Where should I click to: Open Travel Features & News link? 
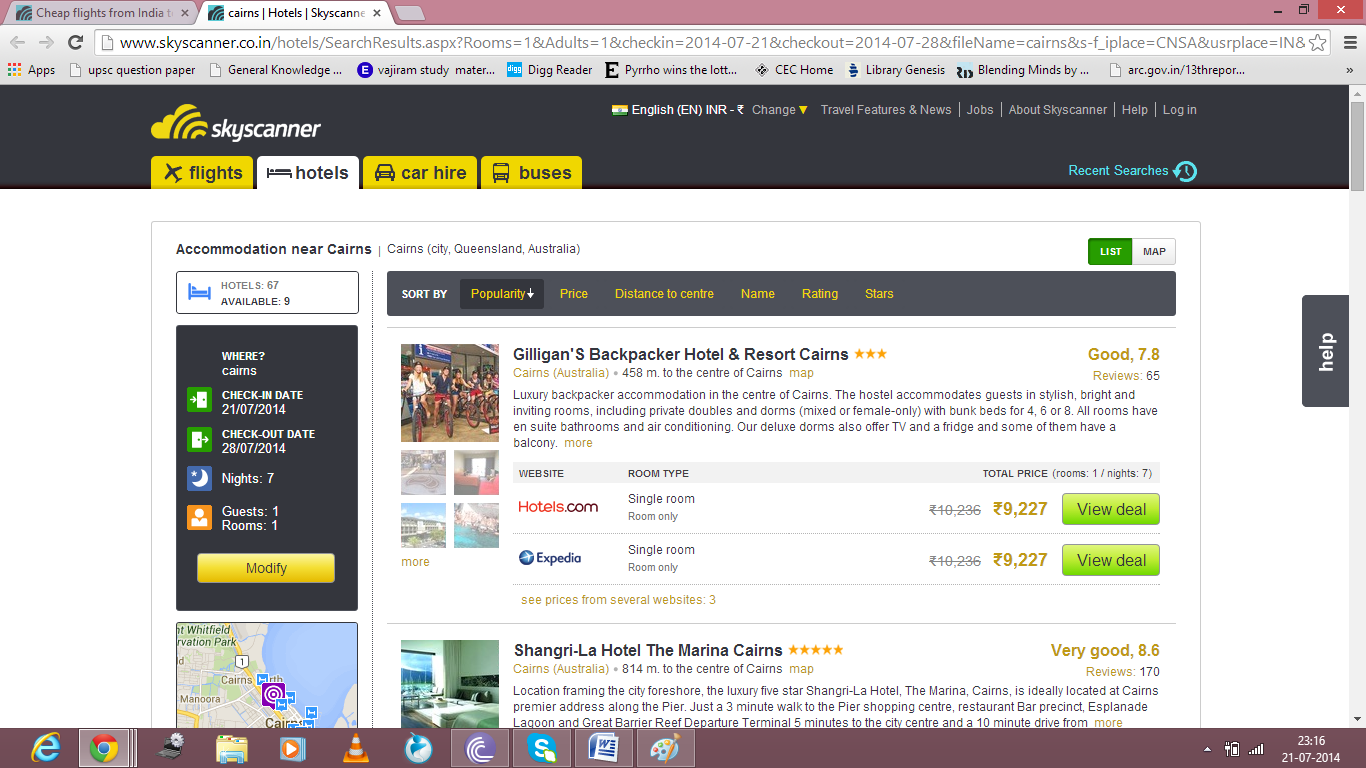pos(886,110)
